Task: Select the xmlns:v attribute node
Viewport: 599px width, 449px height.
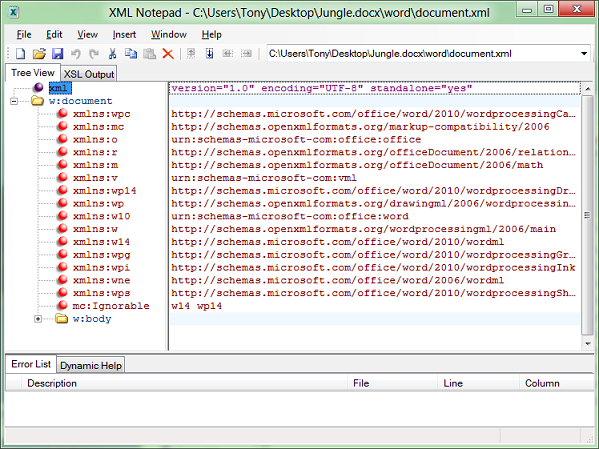Action: (95, 178)
